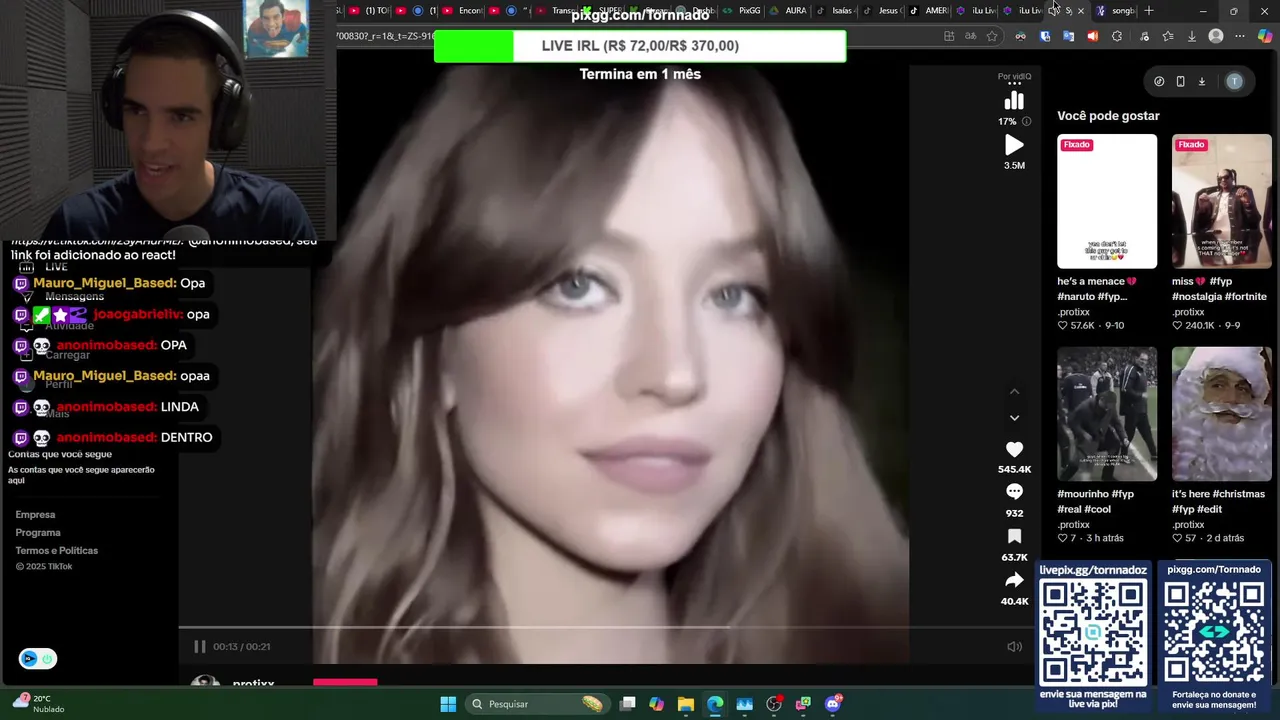
Task: Open the weather widget showing 20°C Nublado
Action: pos(38,704)
